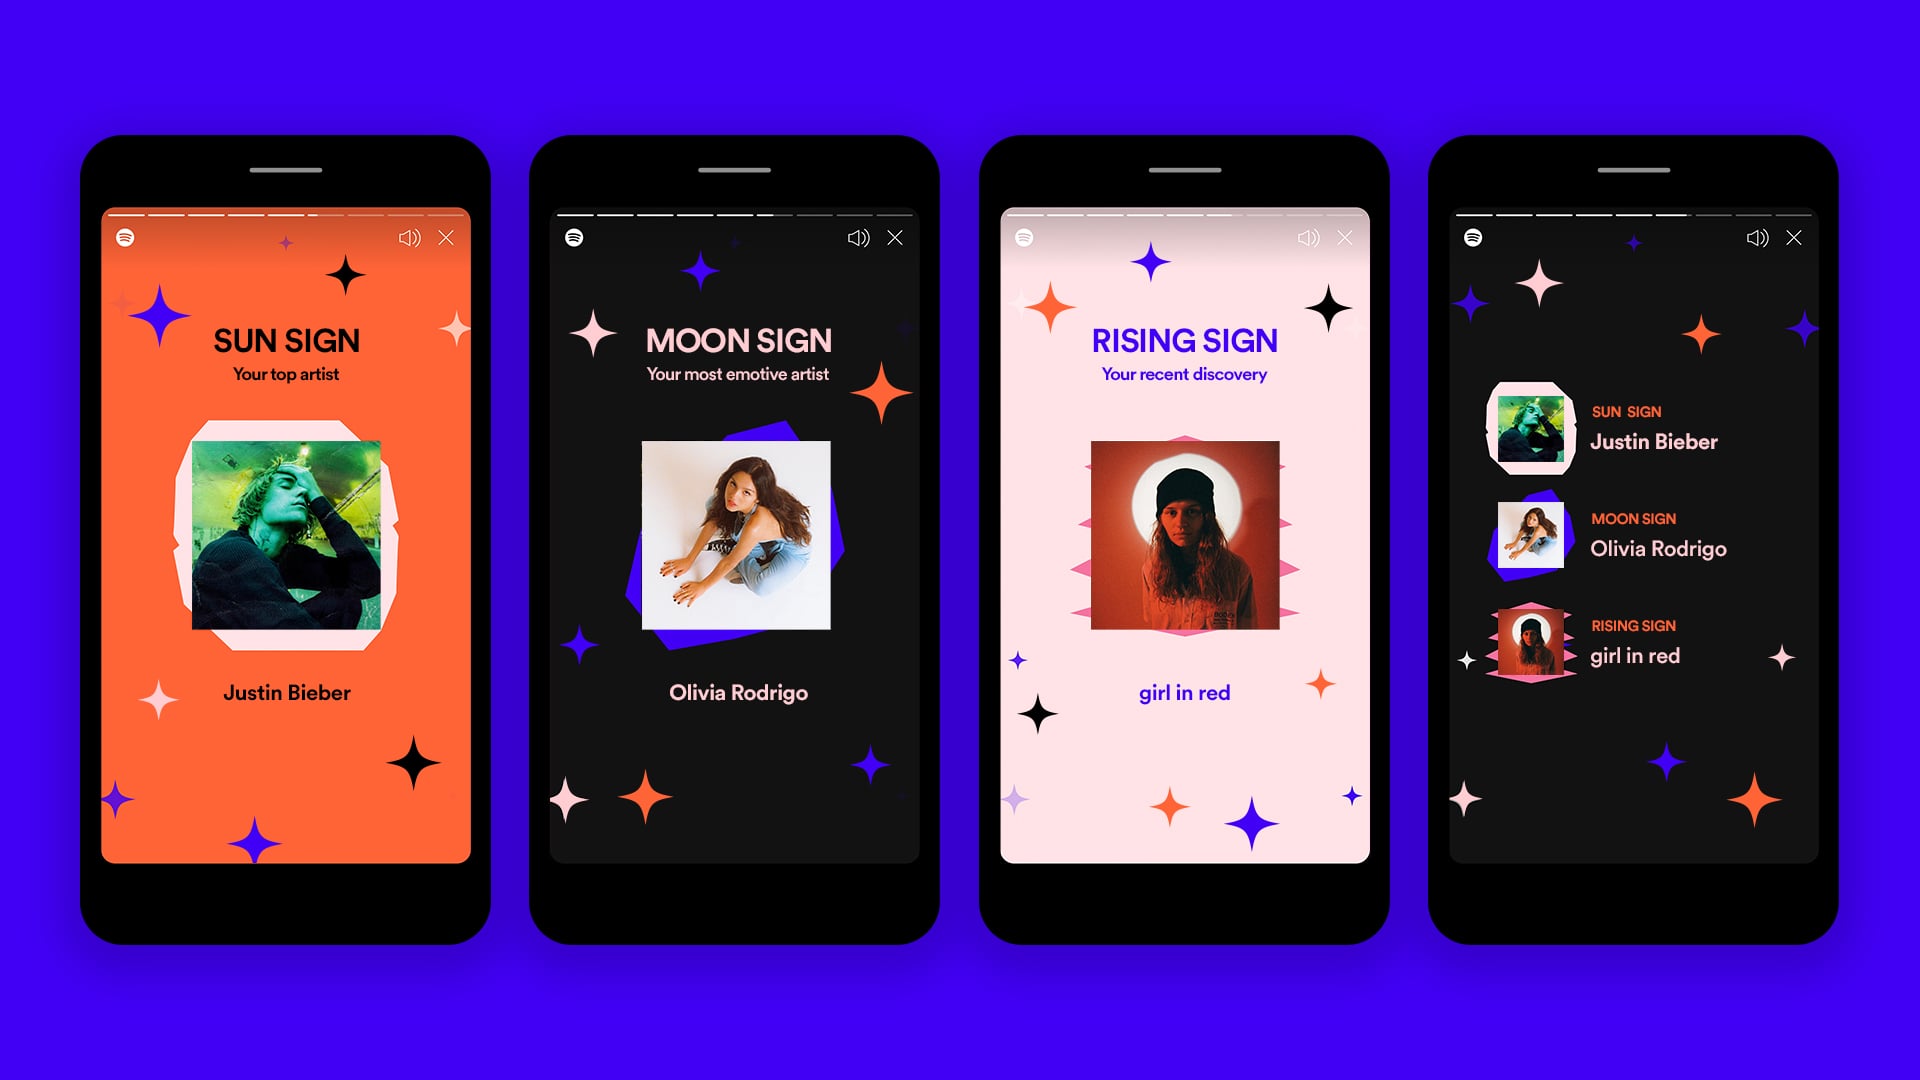The height and width of the screenshot is (1080, 1920).
Task: Close the Moon Sign story screen
Action: point(899,236)
